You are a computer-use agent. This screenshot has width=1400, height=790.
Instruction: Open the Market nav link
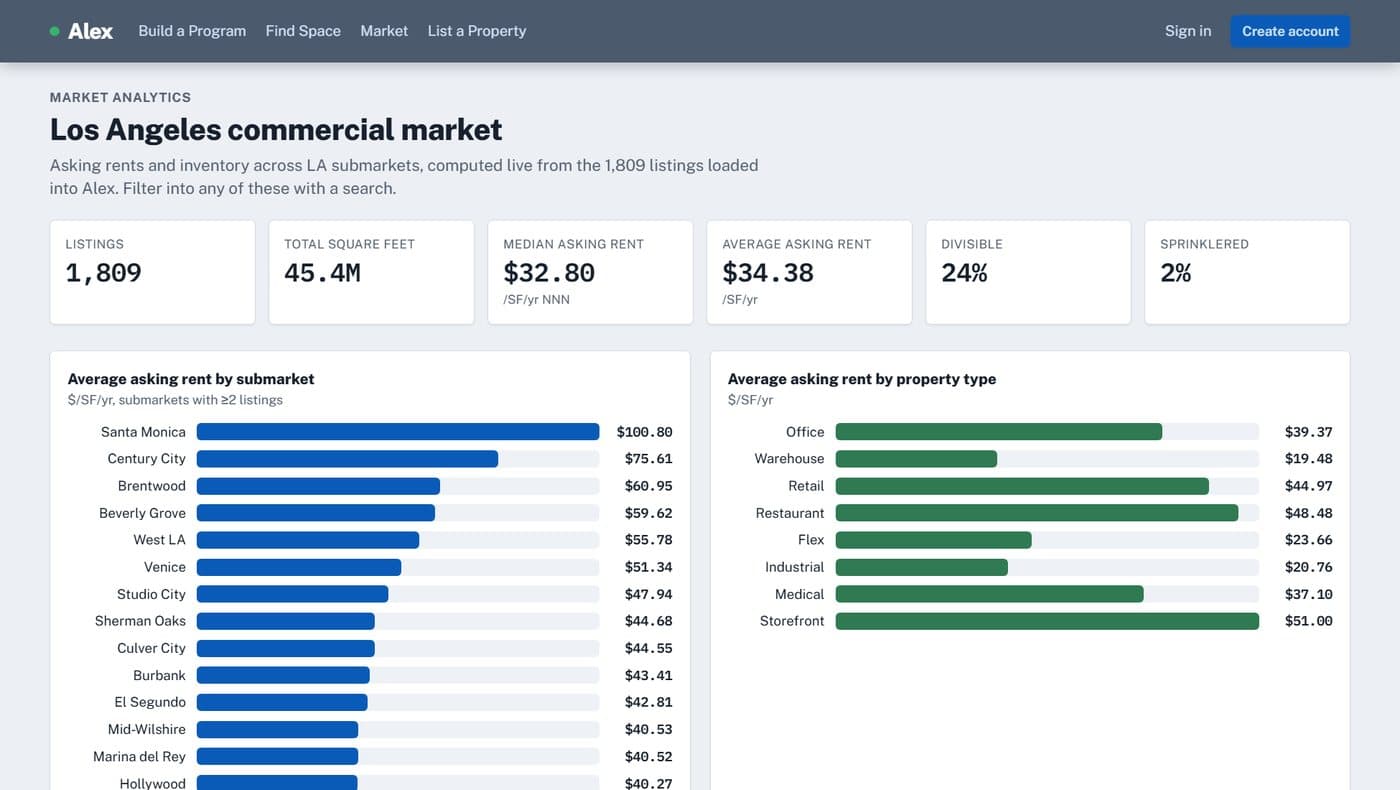click(x=384, y=31)
